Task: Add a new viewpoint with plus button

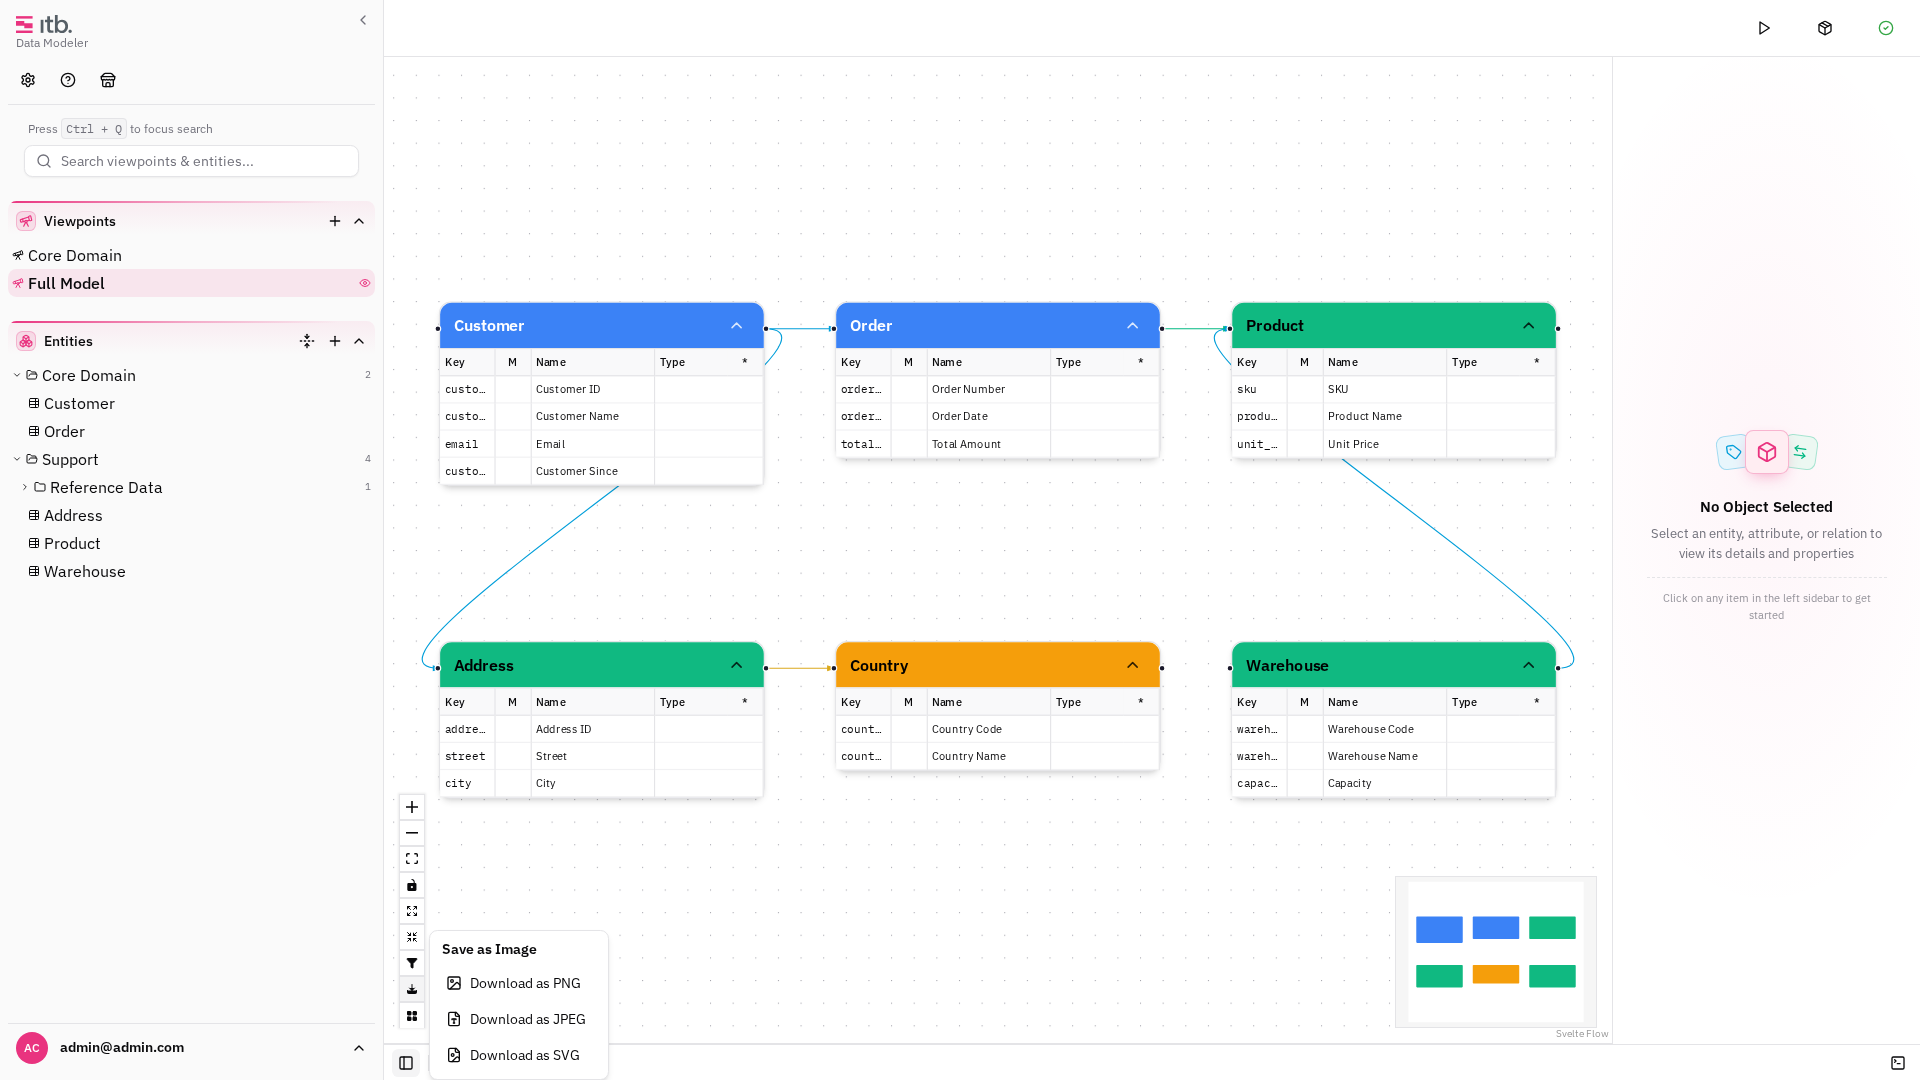Action: (335, 221)
